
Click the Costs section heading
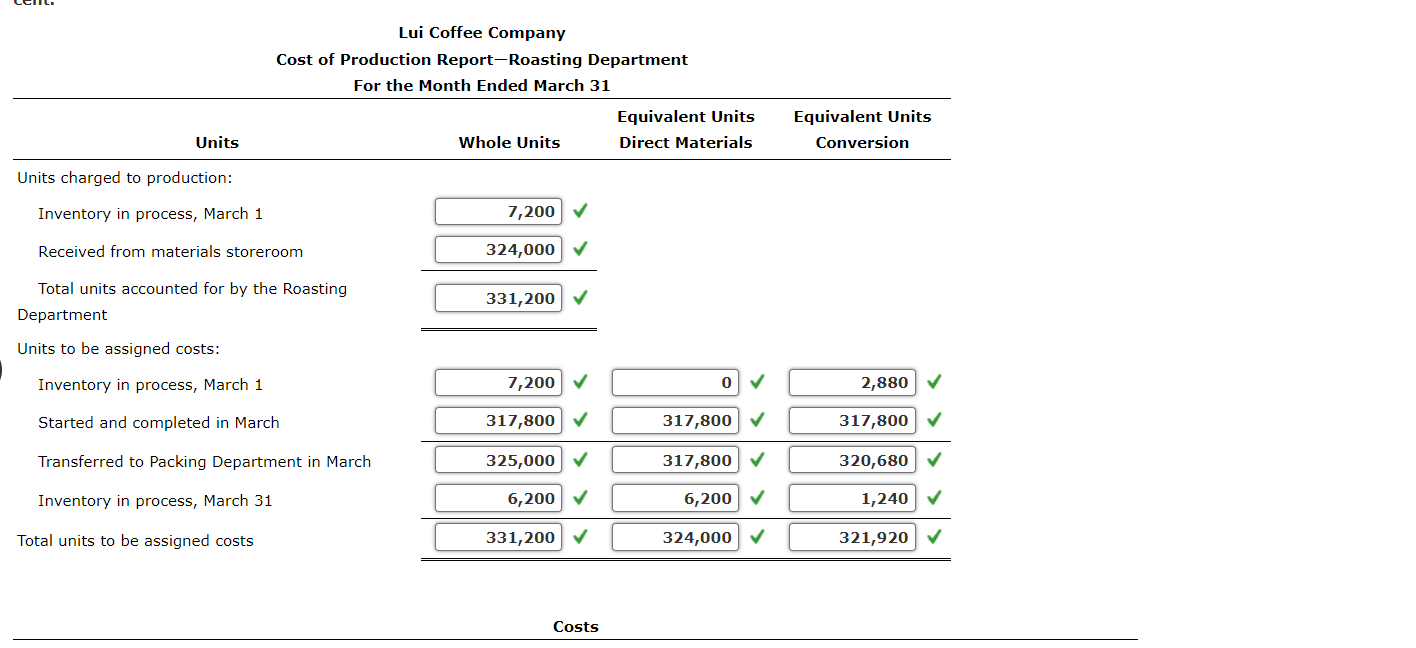coord(576,626)
